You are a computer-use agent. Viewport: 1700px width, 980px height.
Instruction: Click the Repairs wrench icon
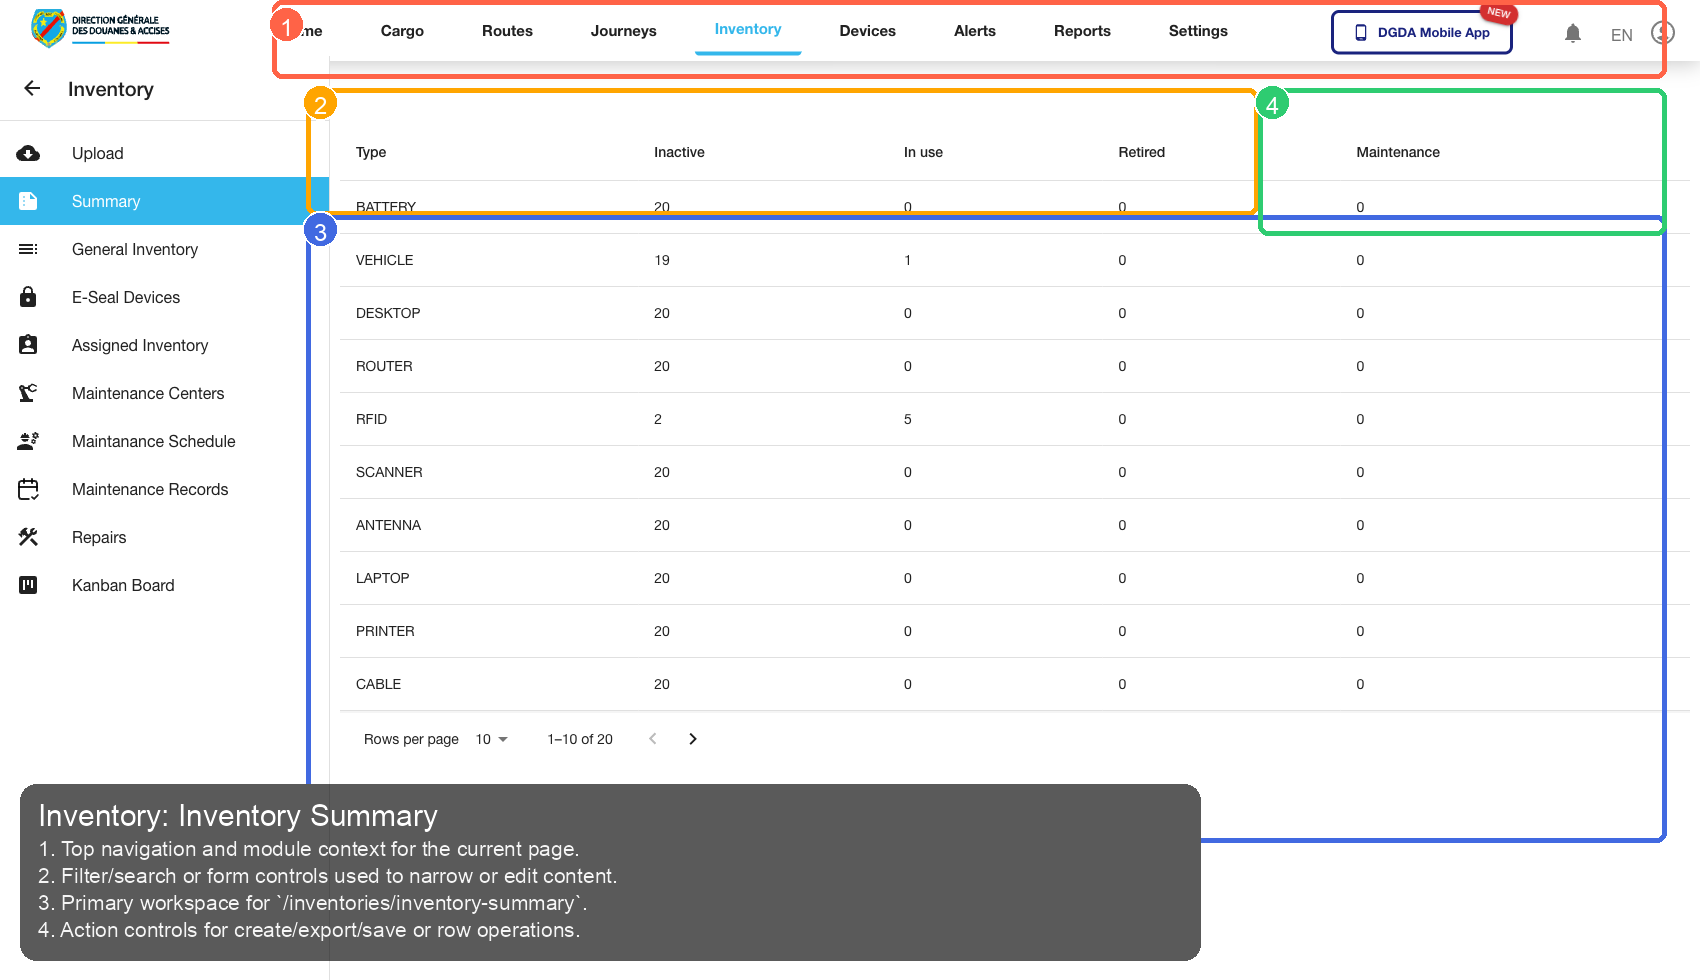coord(28,537)
